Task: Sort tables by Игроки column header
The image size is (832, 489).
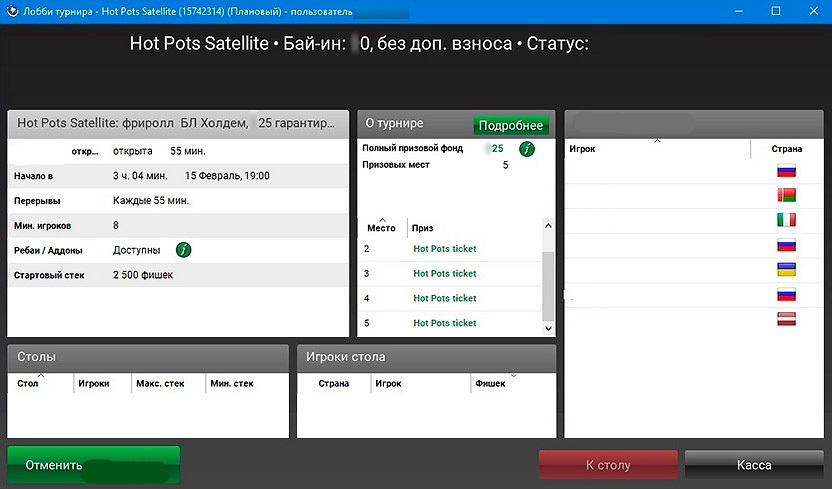Action: [x=94, y=383]
